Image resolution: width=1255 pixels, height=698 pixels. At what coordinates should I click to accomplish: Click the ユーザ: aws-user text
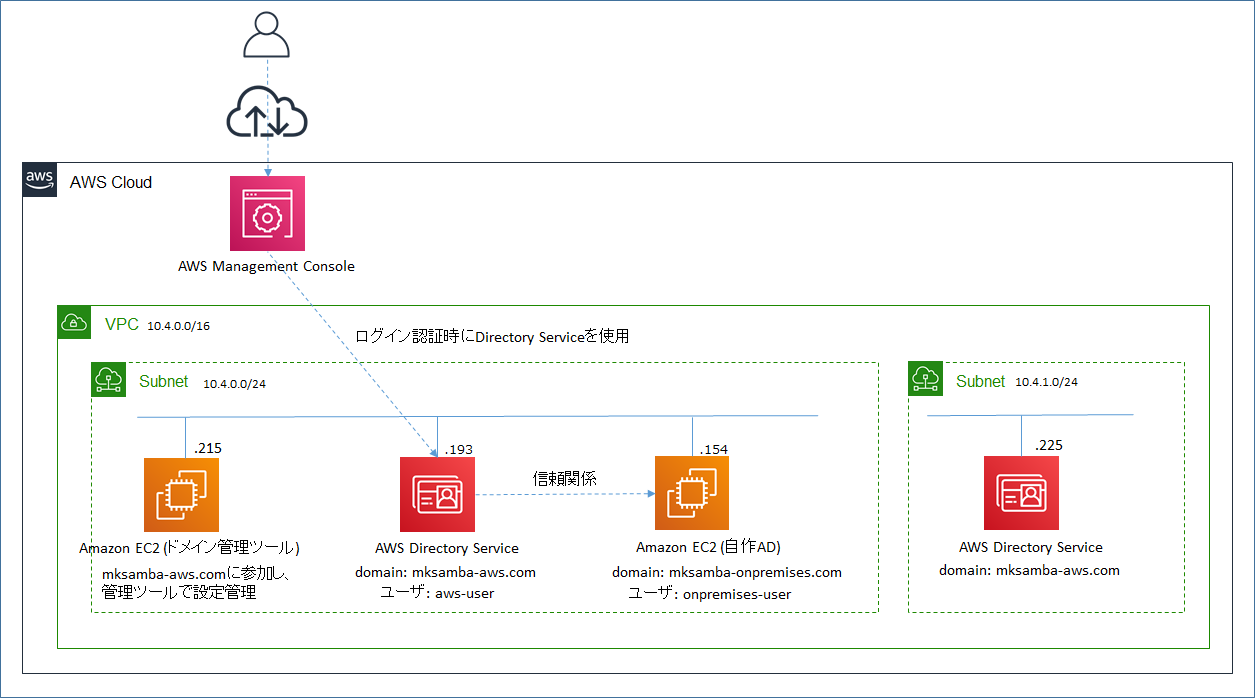[437, 593]
